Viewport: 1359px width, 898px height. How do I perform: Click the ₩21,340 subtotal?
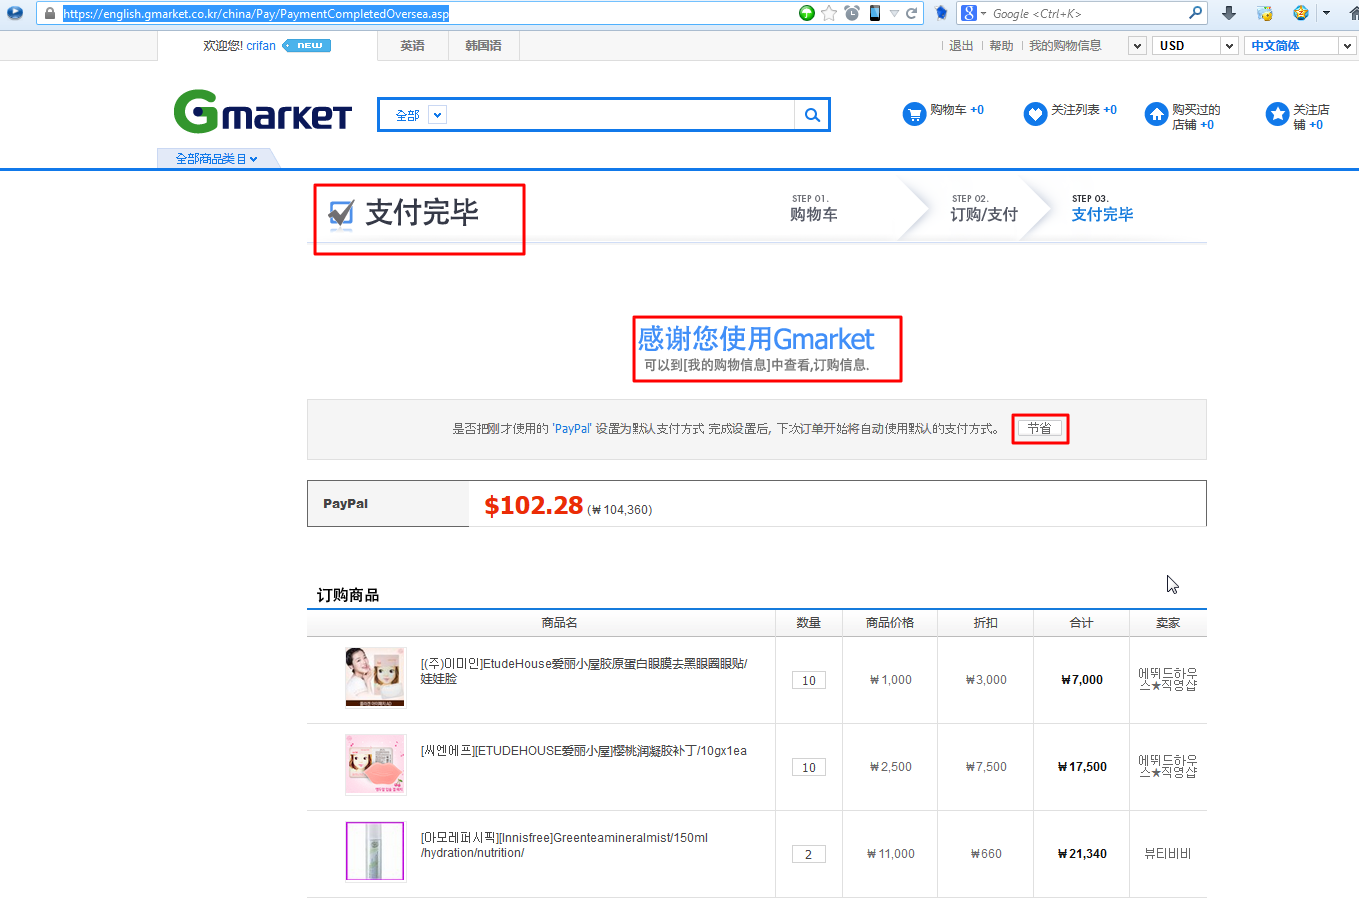pos(1082,854)
